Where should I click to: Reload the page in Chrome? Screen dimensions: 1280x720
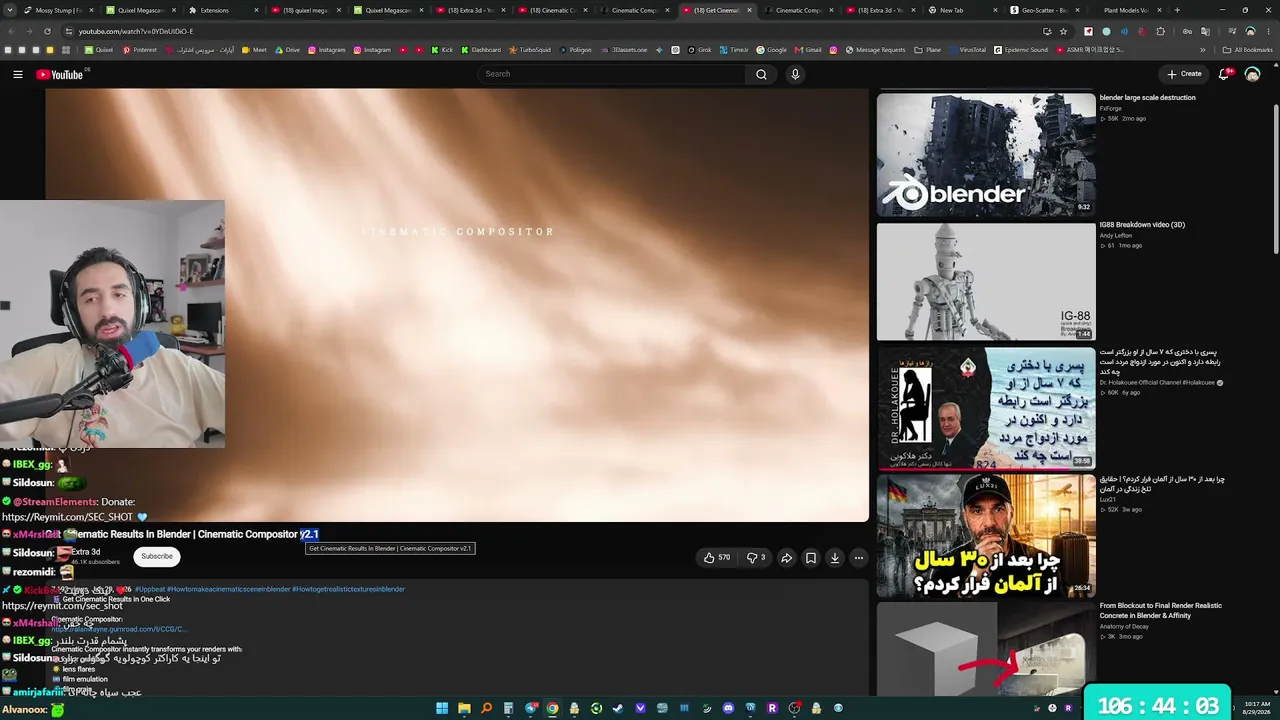pyautogui.click(x=47, y=31)
